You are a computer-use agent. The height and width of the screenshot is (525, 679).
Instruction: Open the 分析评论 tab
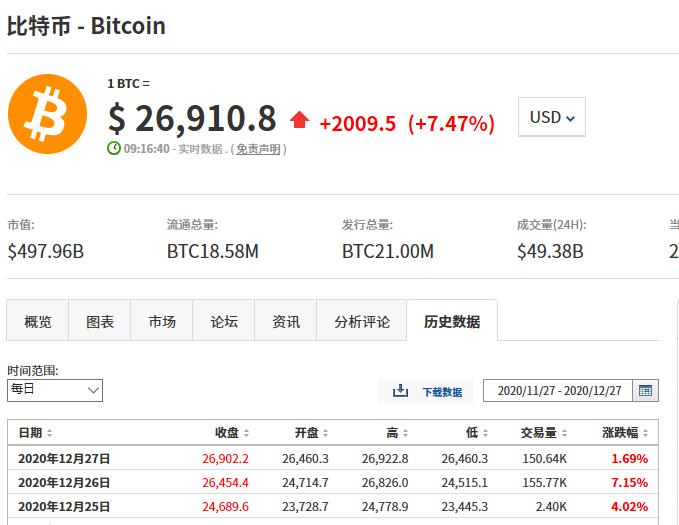(362, 322)
